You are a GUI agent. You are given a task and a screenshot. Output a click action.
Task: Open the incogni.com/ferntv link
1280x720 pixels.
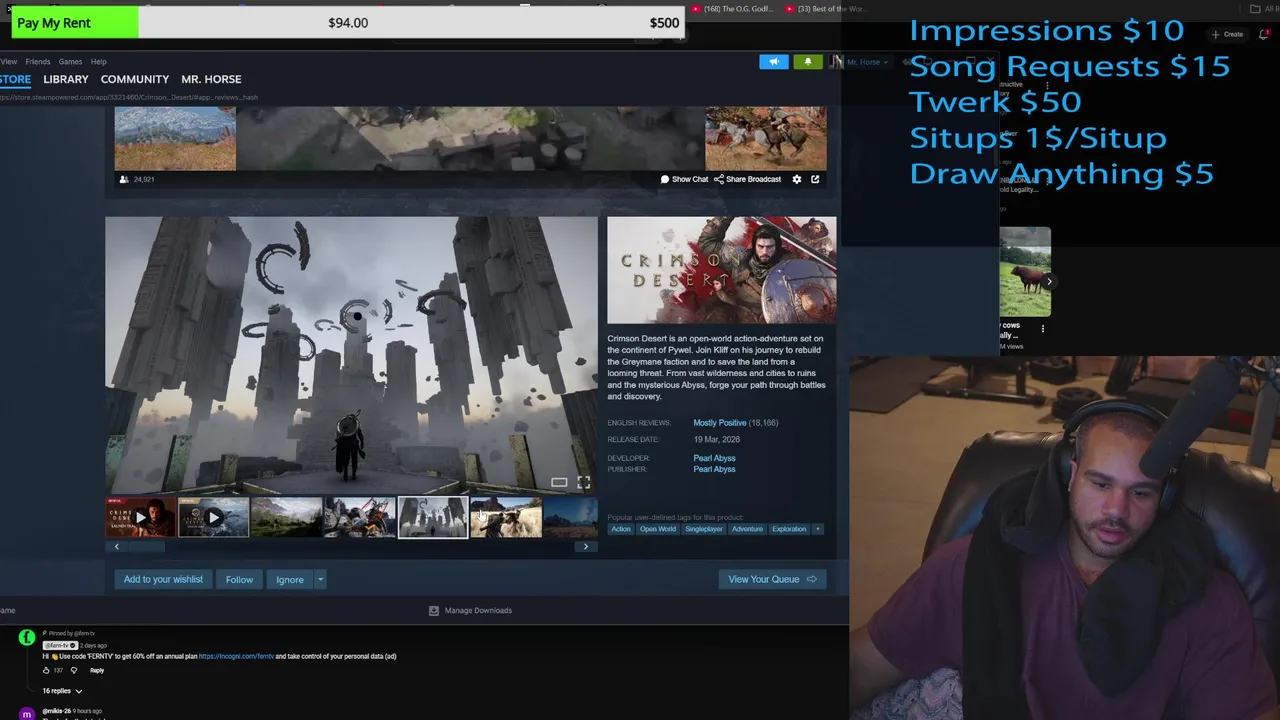click(x=236, y=656)
